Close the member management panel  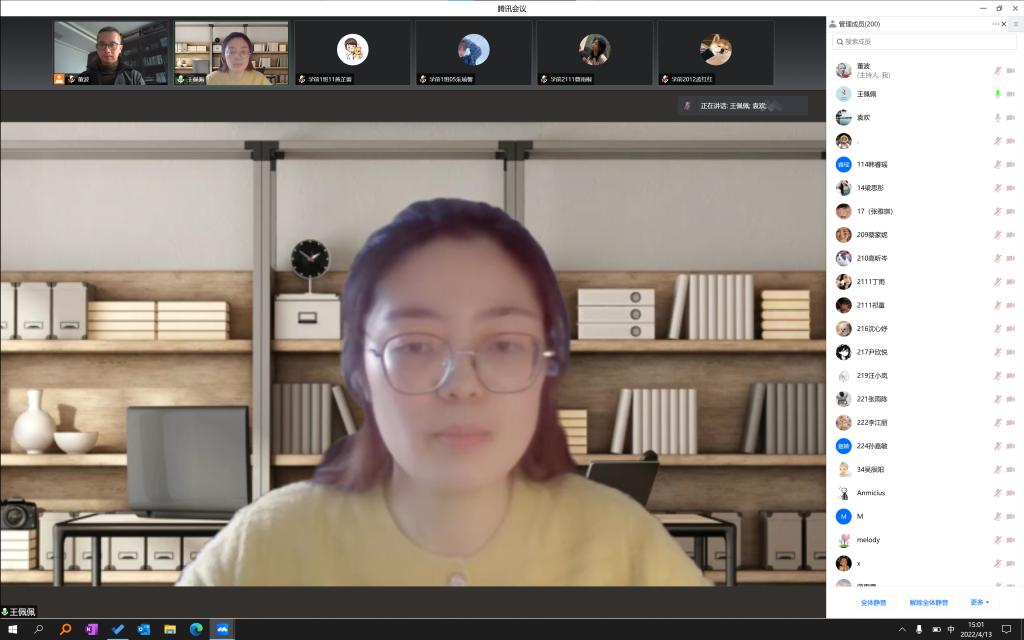point(1003,23)
